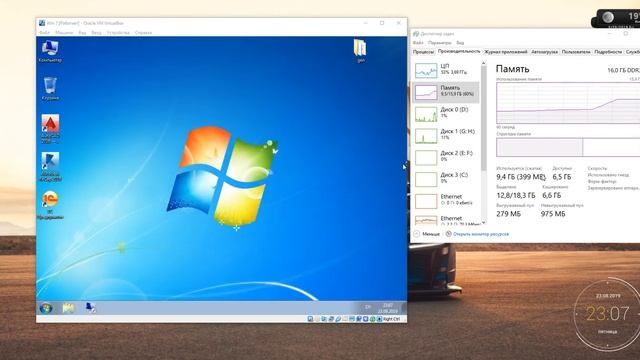This screenshot has height=360, width=640.
Task: Click the sidebar scrollbar up arrow
Action: click(x=484, y=63)
